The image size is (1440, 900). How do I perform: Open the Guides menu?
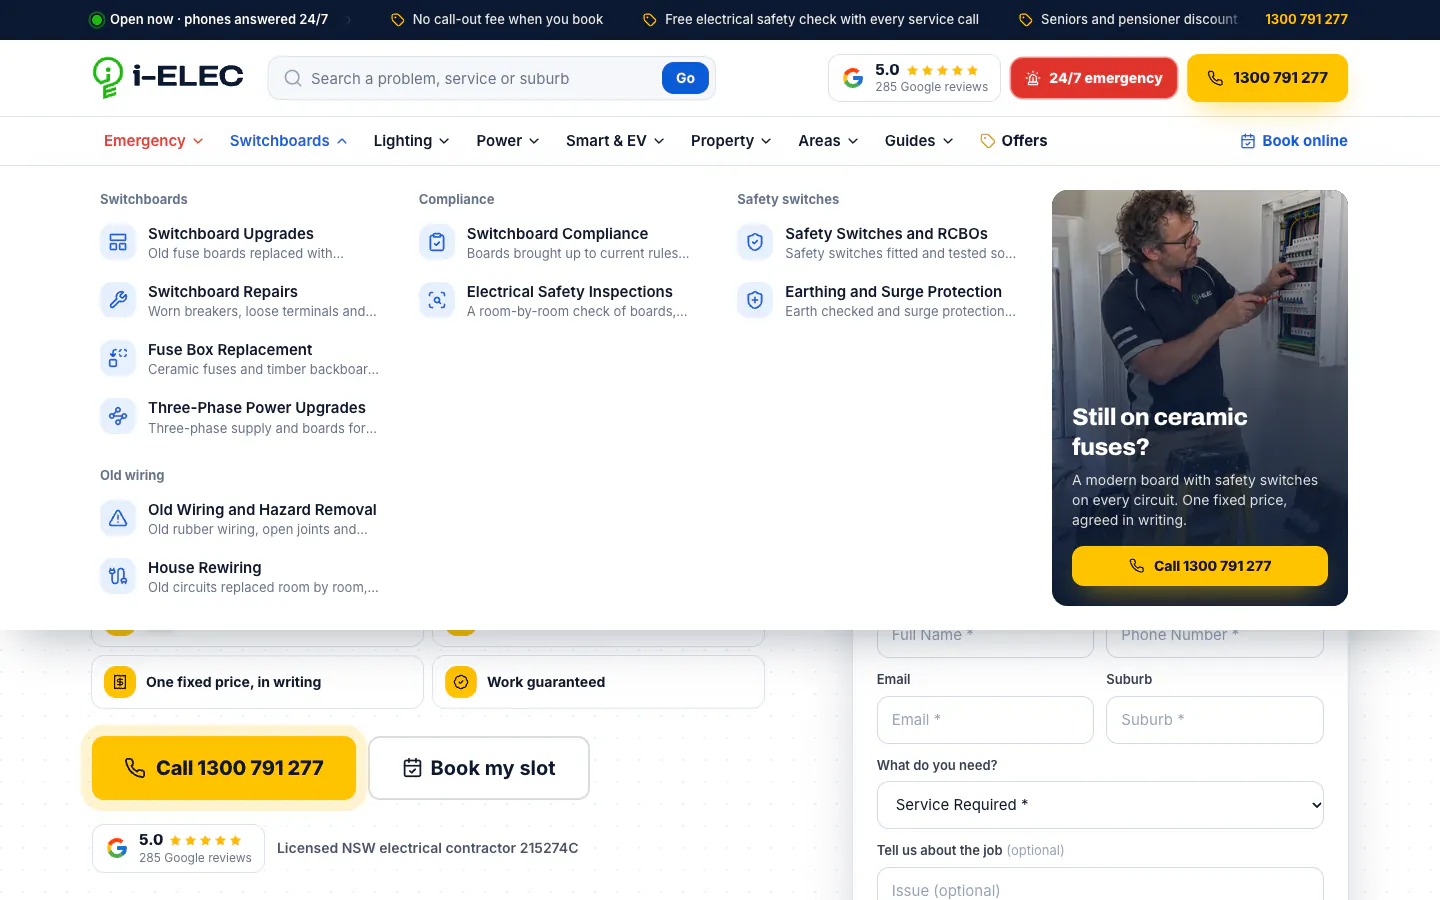pyautogui.click(x=919, y=141)
